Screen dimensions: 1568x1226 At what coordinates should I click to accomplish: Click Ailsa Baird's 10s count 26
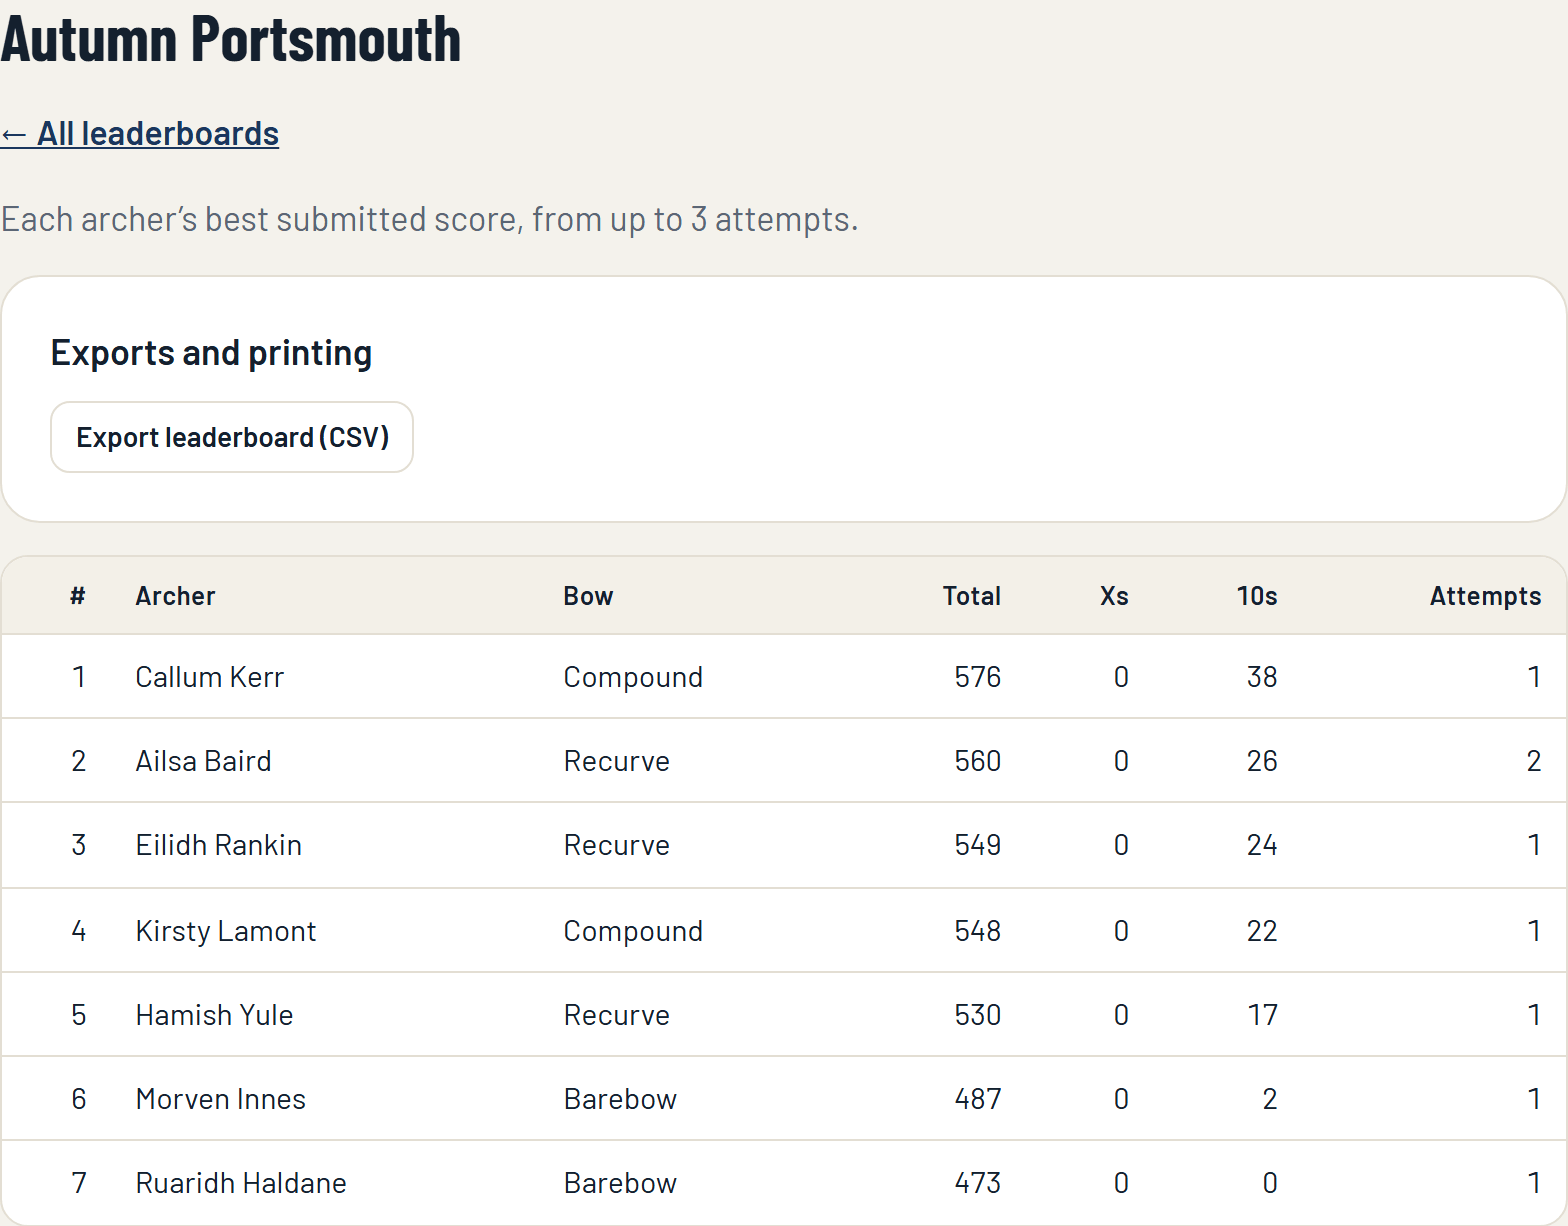point(1262,761)
